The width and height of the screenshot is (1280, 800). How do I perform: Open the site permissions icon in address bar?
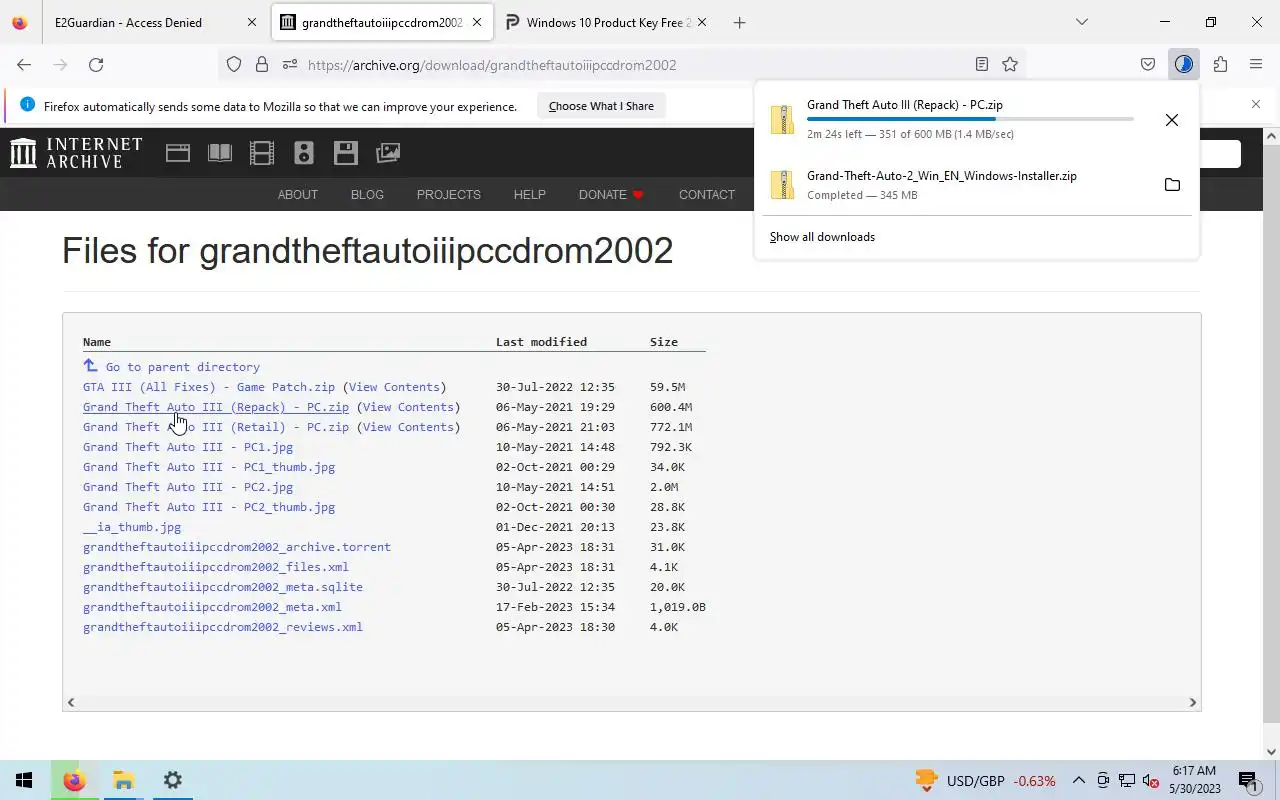coord(290,65)
